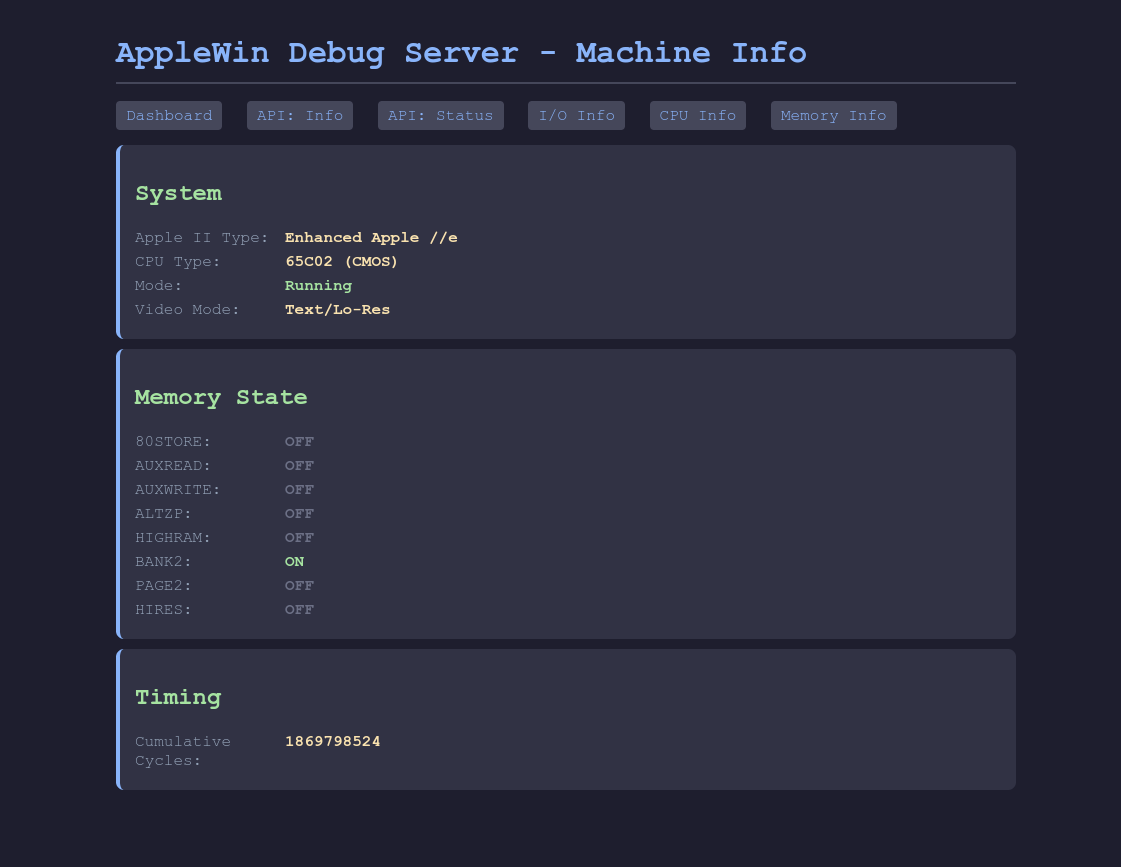The image size is (1121, 867).
Task: Open the CPU Info page
Action: (x=697, y=116)
